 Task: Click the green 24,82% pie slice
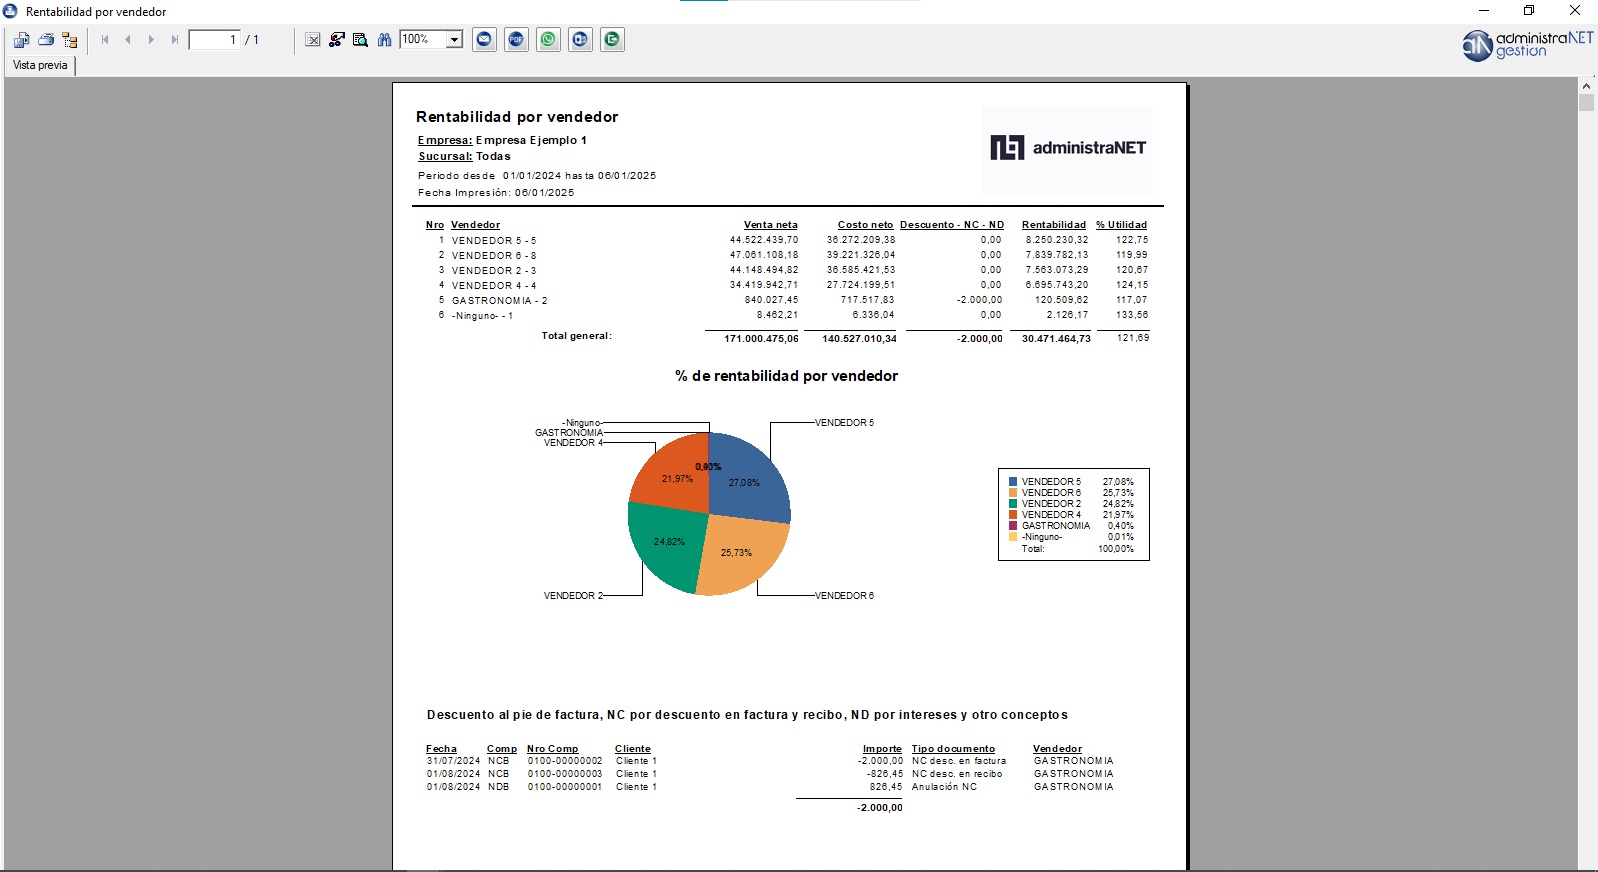pos(665,545)
